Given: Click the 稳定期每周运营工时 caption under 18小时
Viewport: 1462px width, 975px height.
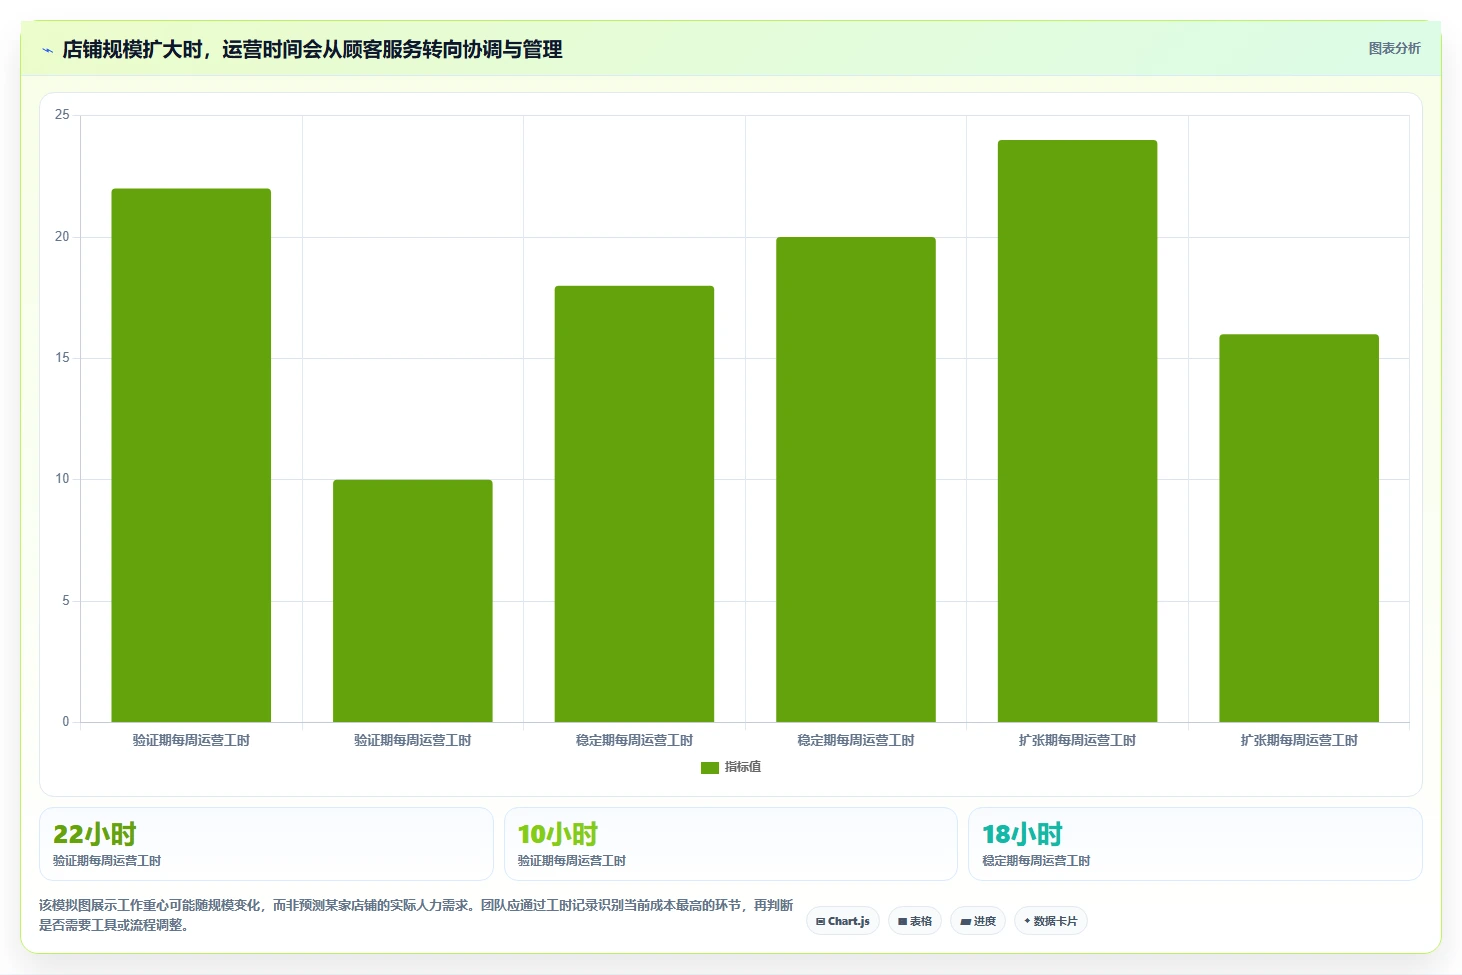Looking at the screenshot, I should pos(1036,861).
